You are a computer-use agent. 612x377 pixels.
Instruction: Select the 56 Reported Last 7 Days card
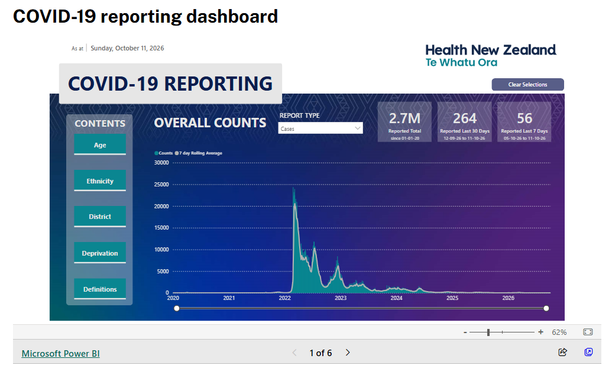[x=524, y=122]
